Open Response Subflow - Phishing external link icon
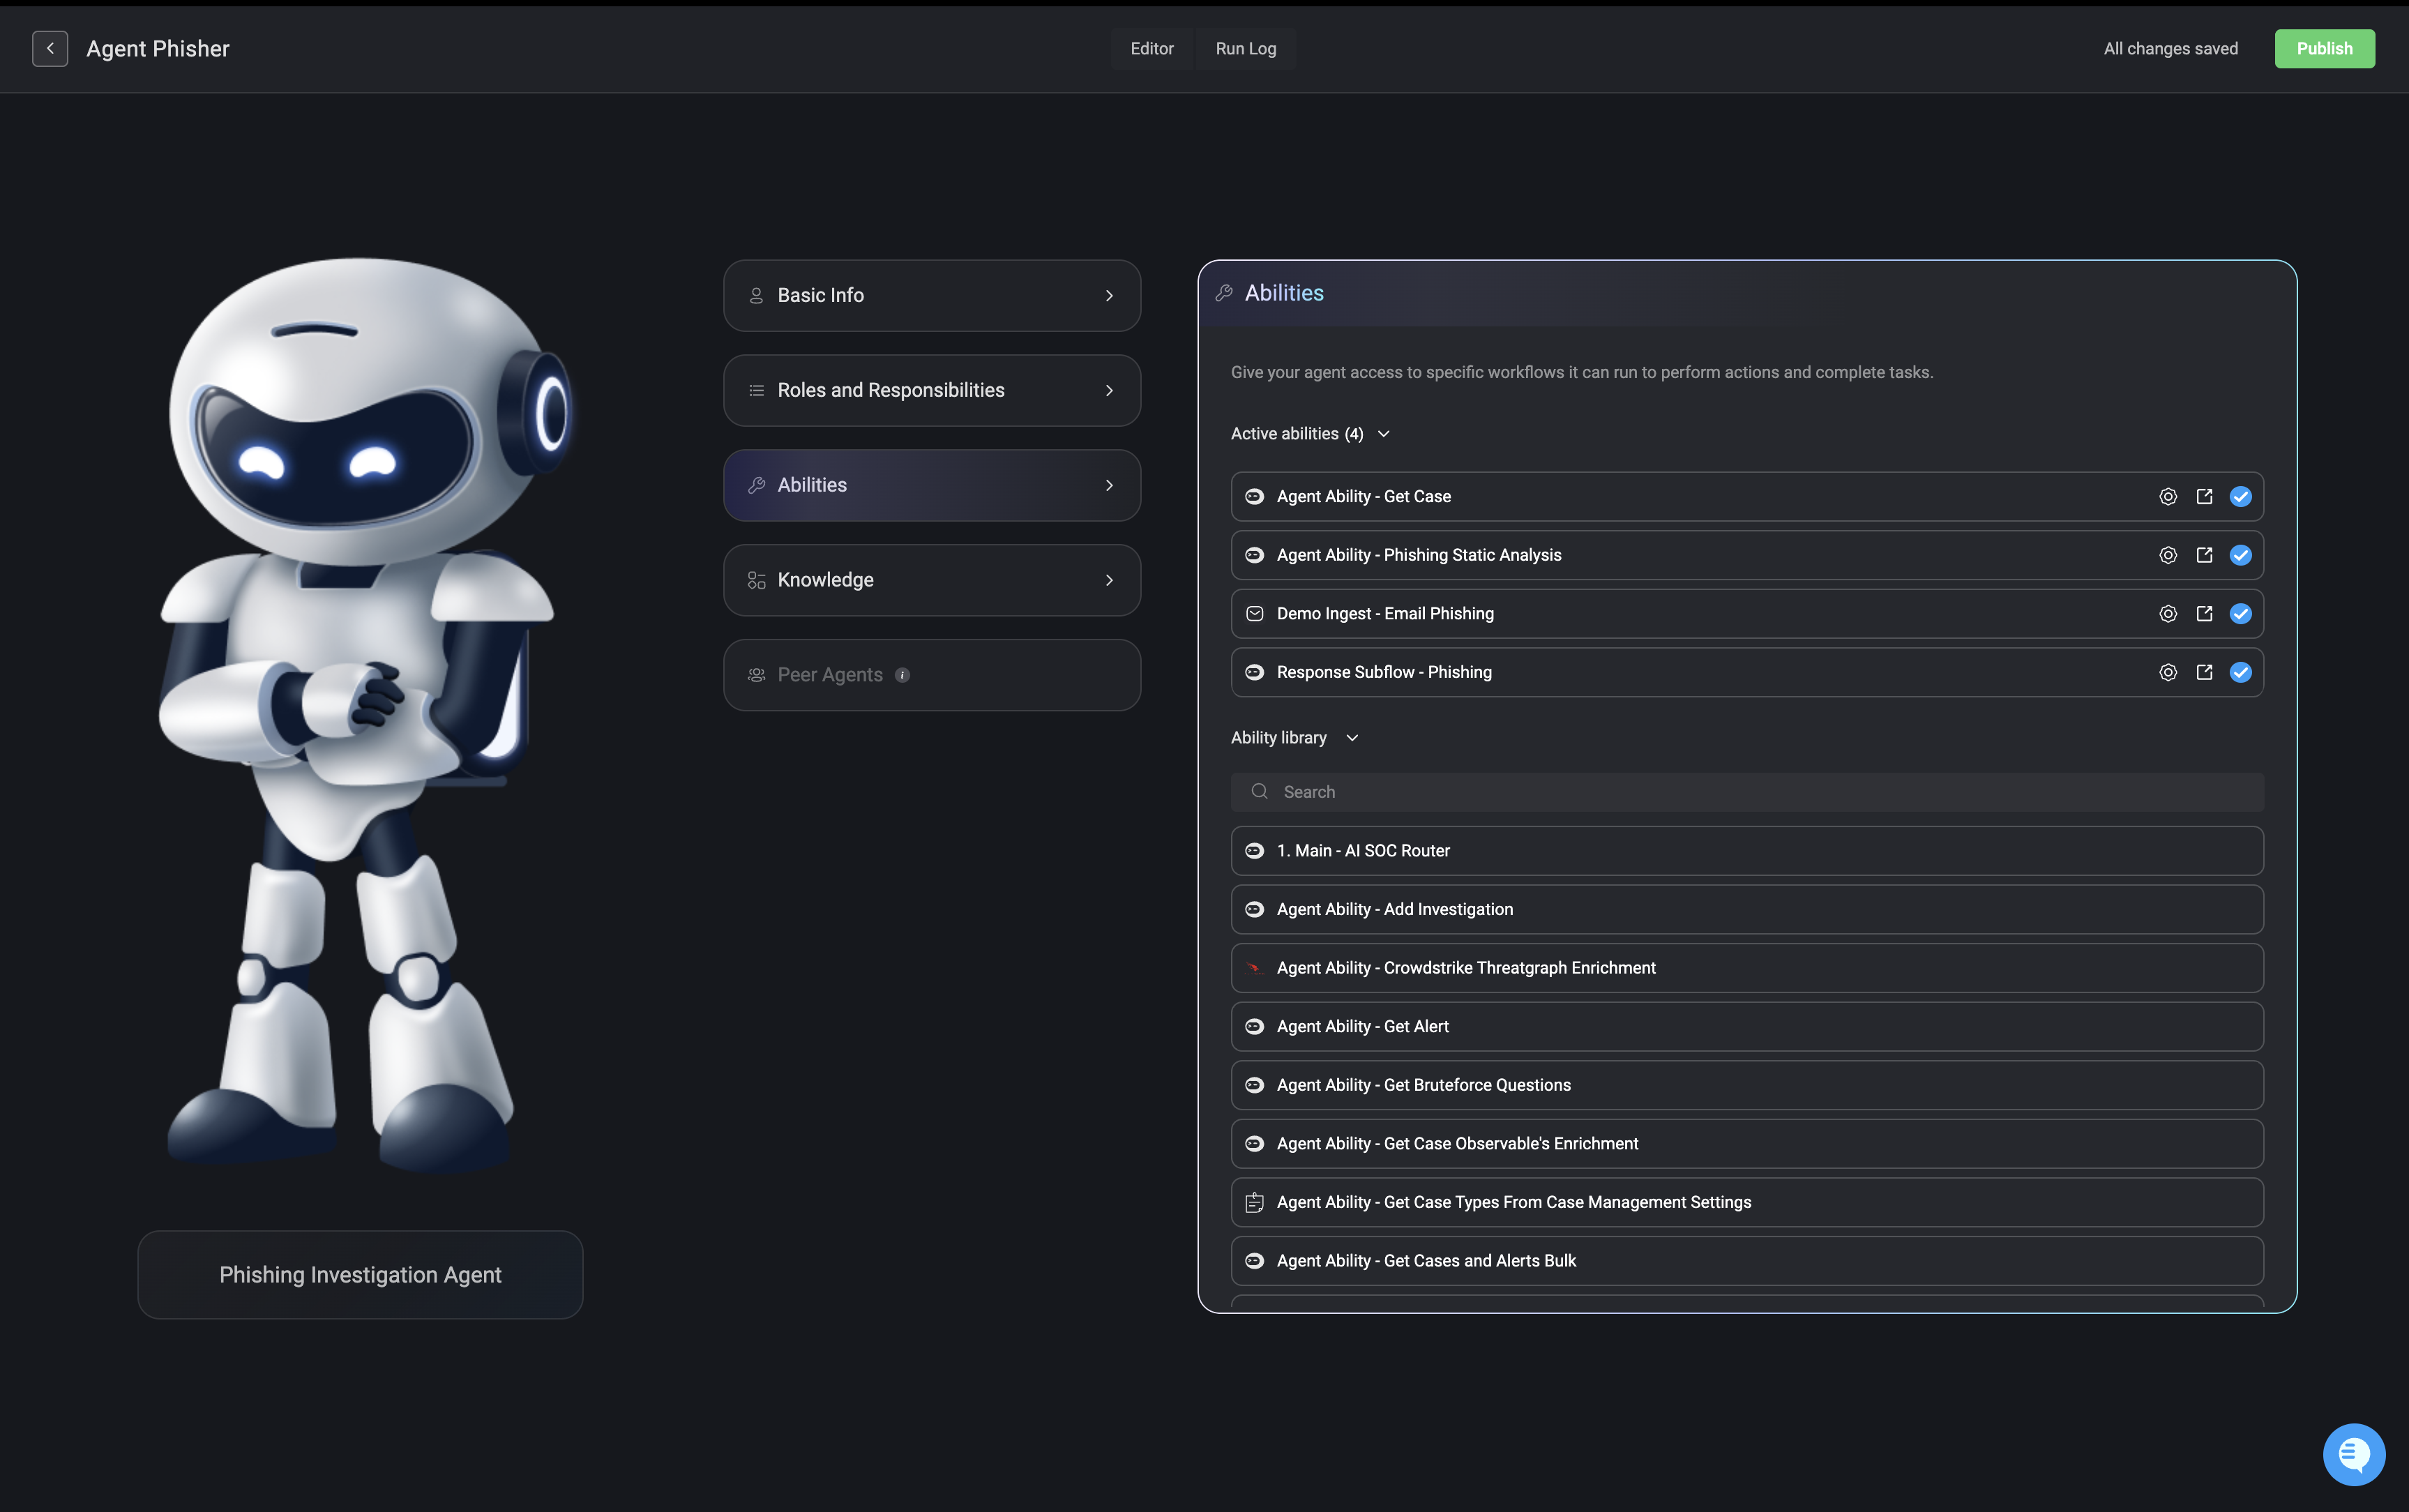 pyautogui.click(x=2204, y=672)
